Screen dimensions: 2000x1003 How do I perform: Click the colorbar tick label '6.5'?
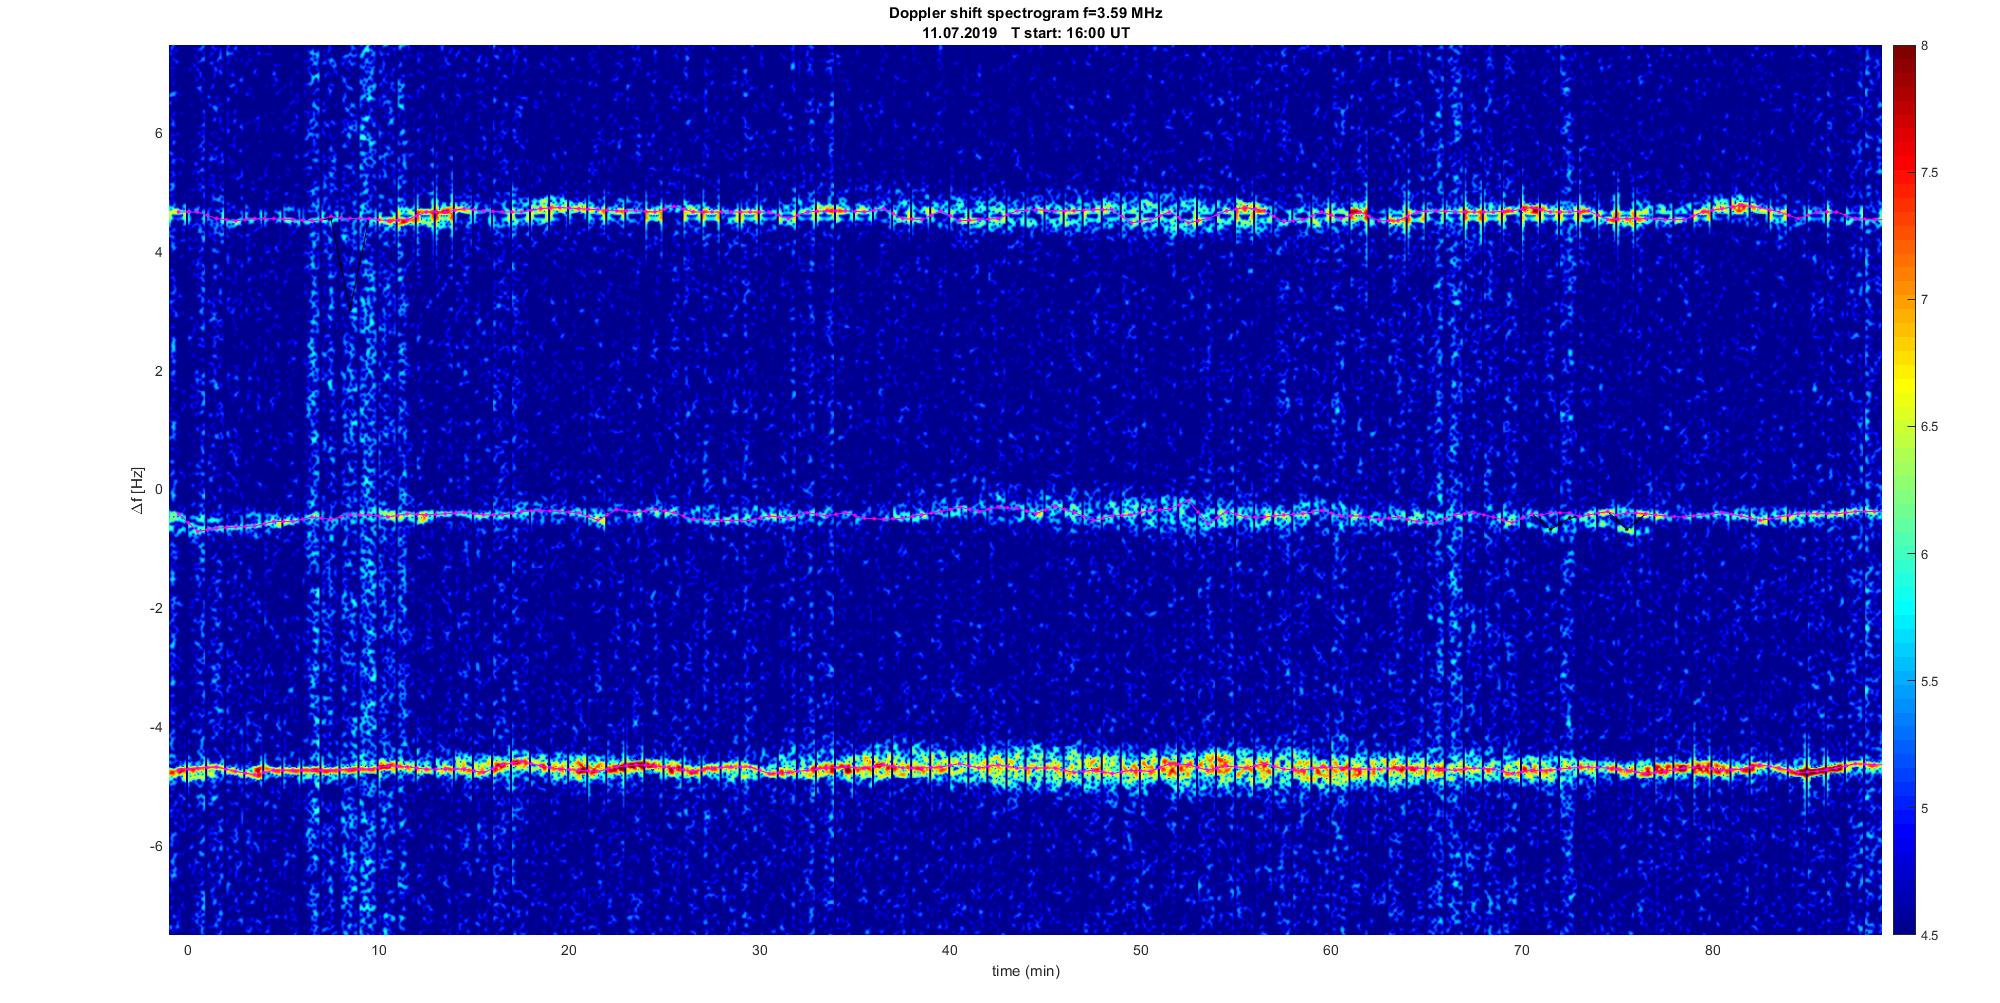click(1930, 427)
